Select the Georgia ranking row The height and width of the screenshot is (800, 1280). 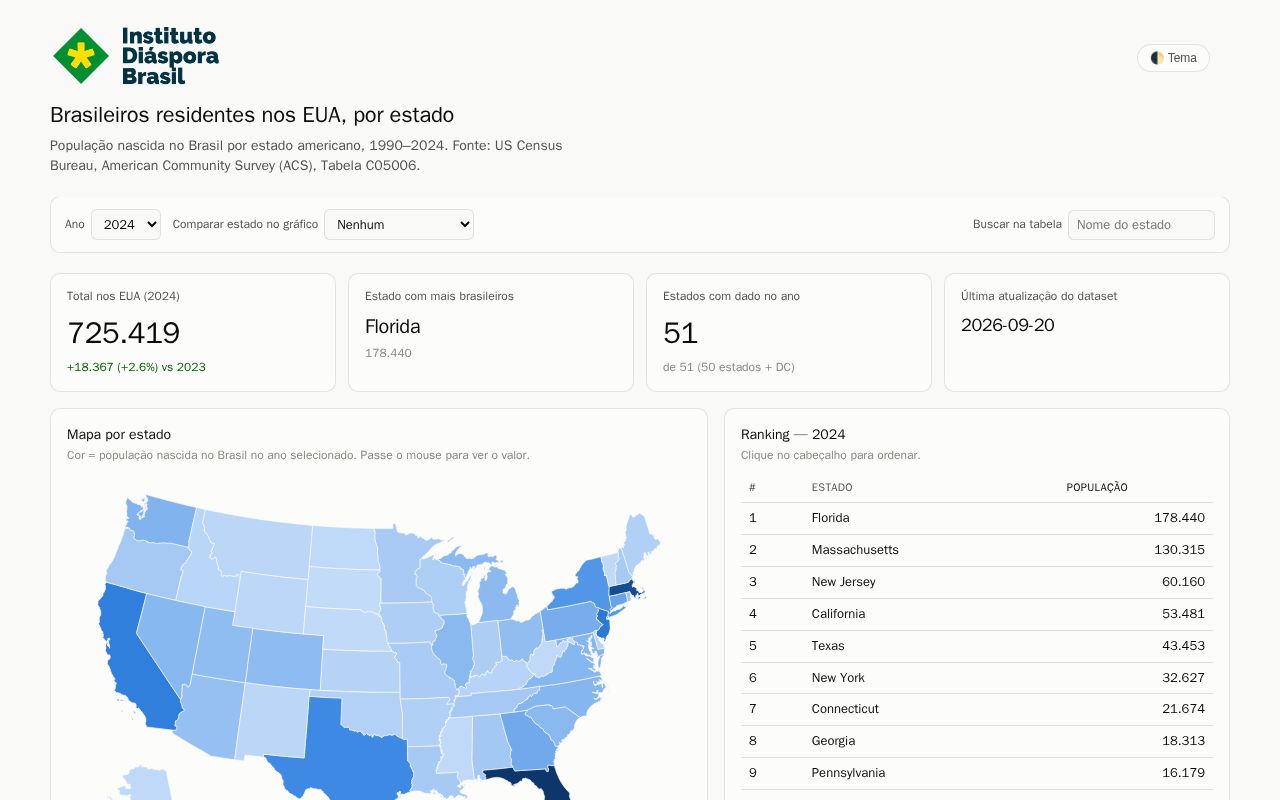tap(977, 741)
